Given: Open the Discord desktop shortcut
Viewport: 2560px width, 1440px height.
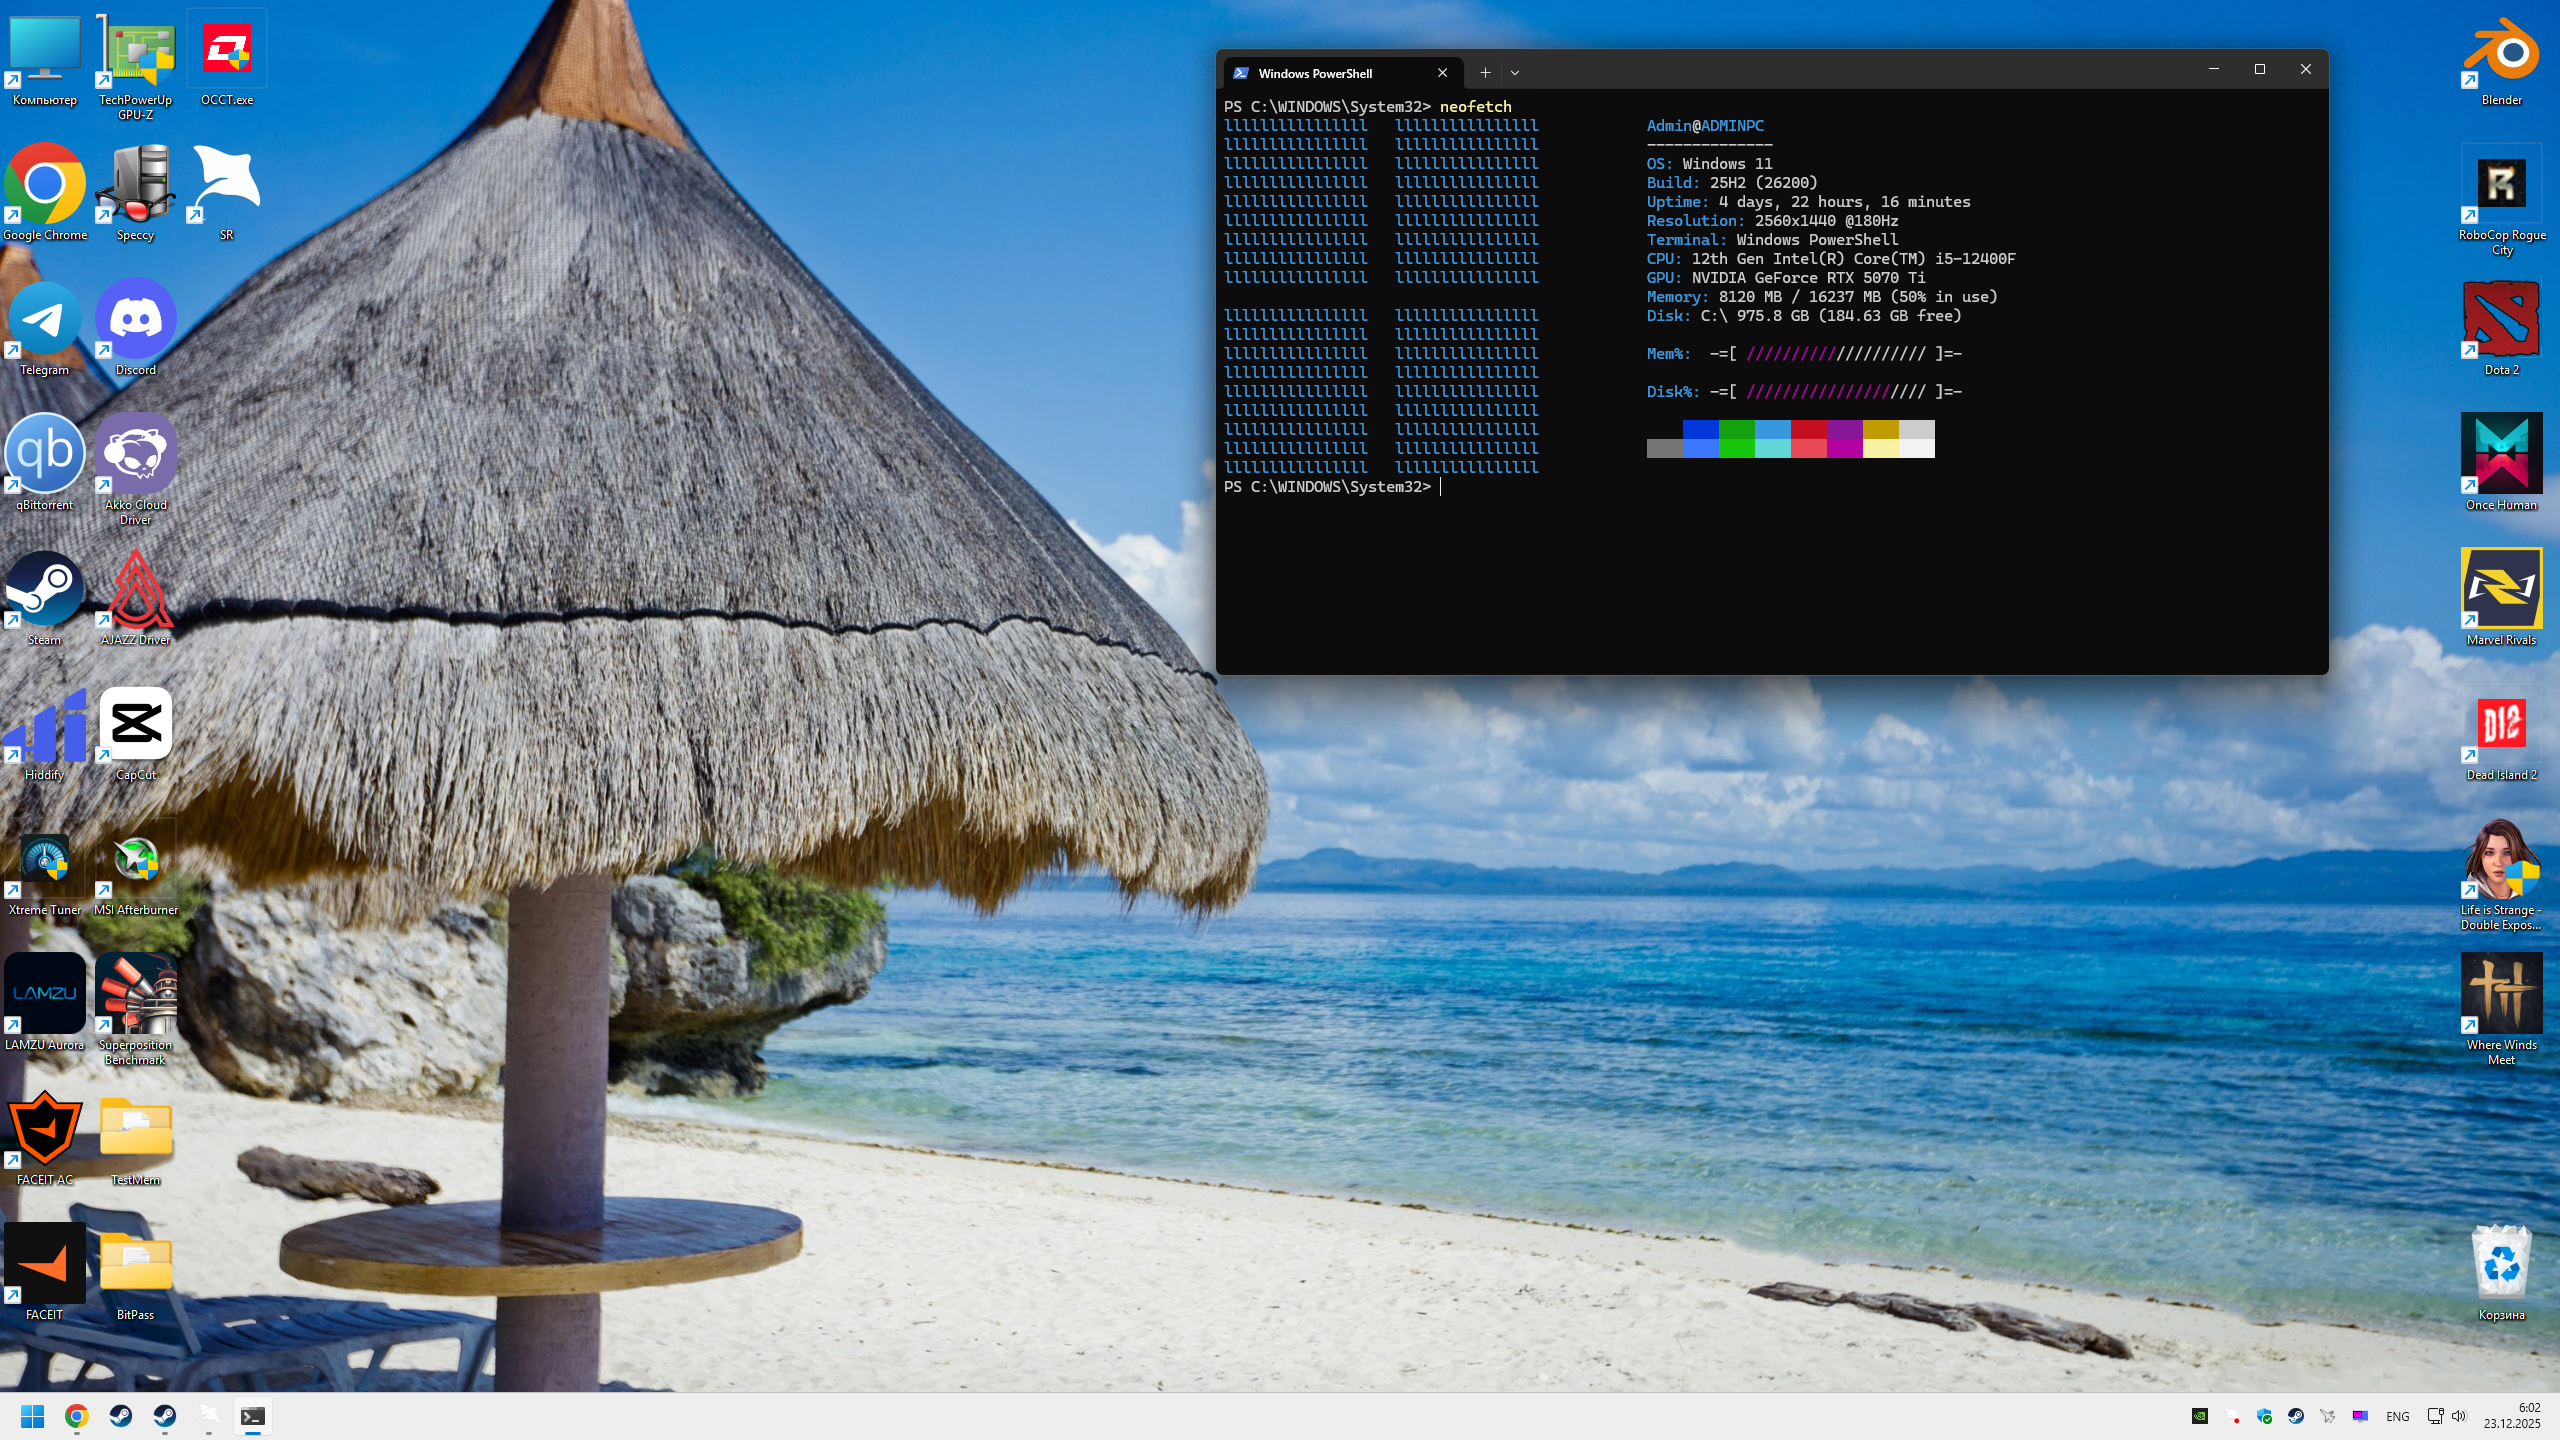Looking at the screenshot, I should click(x=135, y=320).
